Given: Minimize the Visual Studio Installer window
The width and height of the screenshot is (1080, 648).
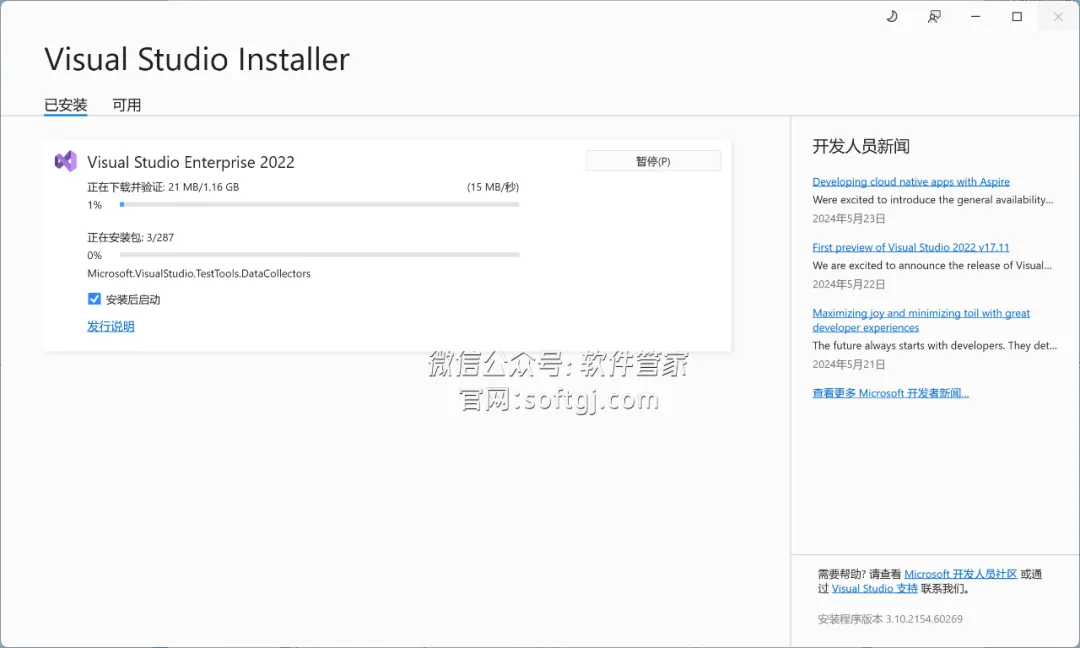Looking at the screenshot, I should [975, 17].
